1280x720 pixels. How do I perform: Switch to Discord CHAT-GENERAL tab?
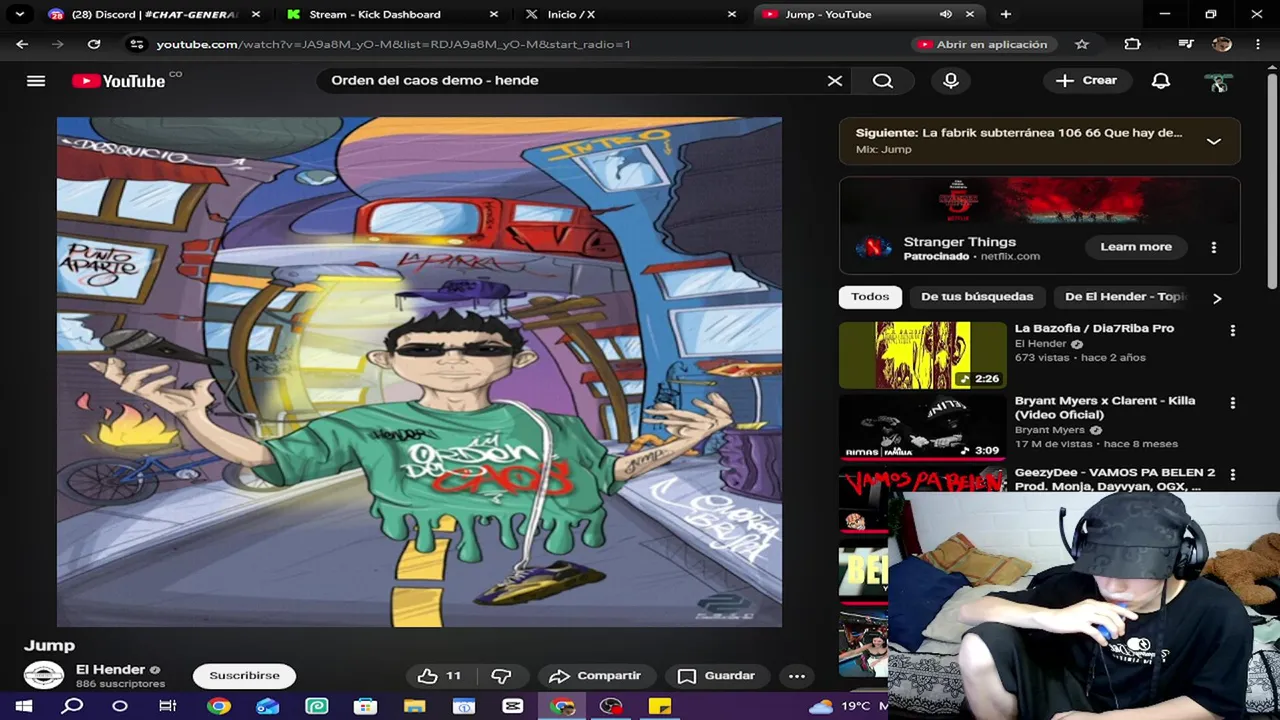click(x=153, y=14)
